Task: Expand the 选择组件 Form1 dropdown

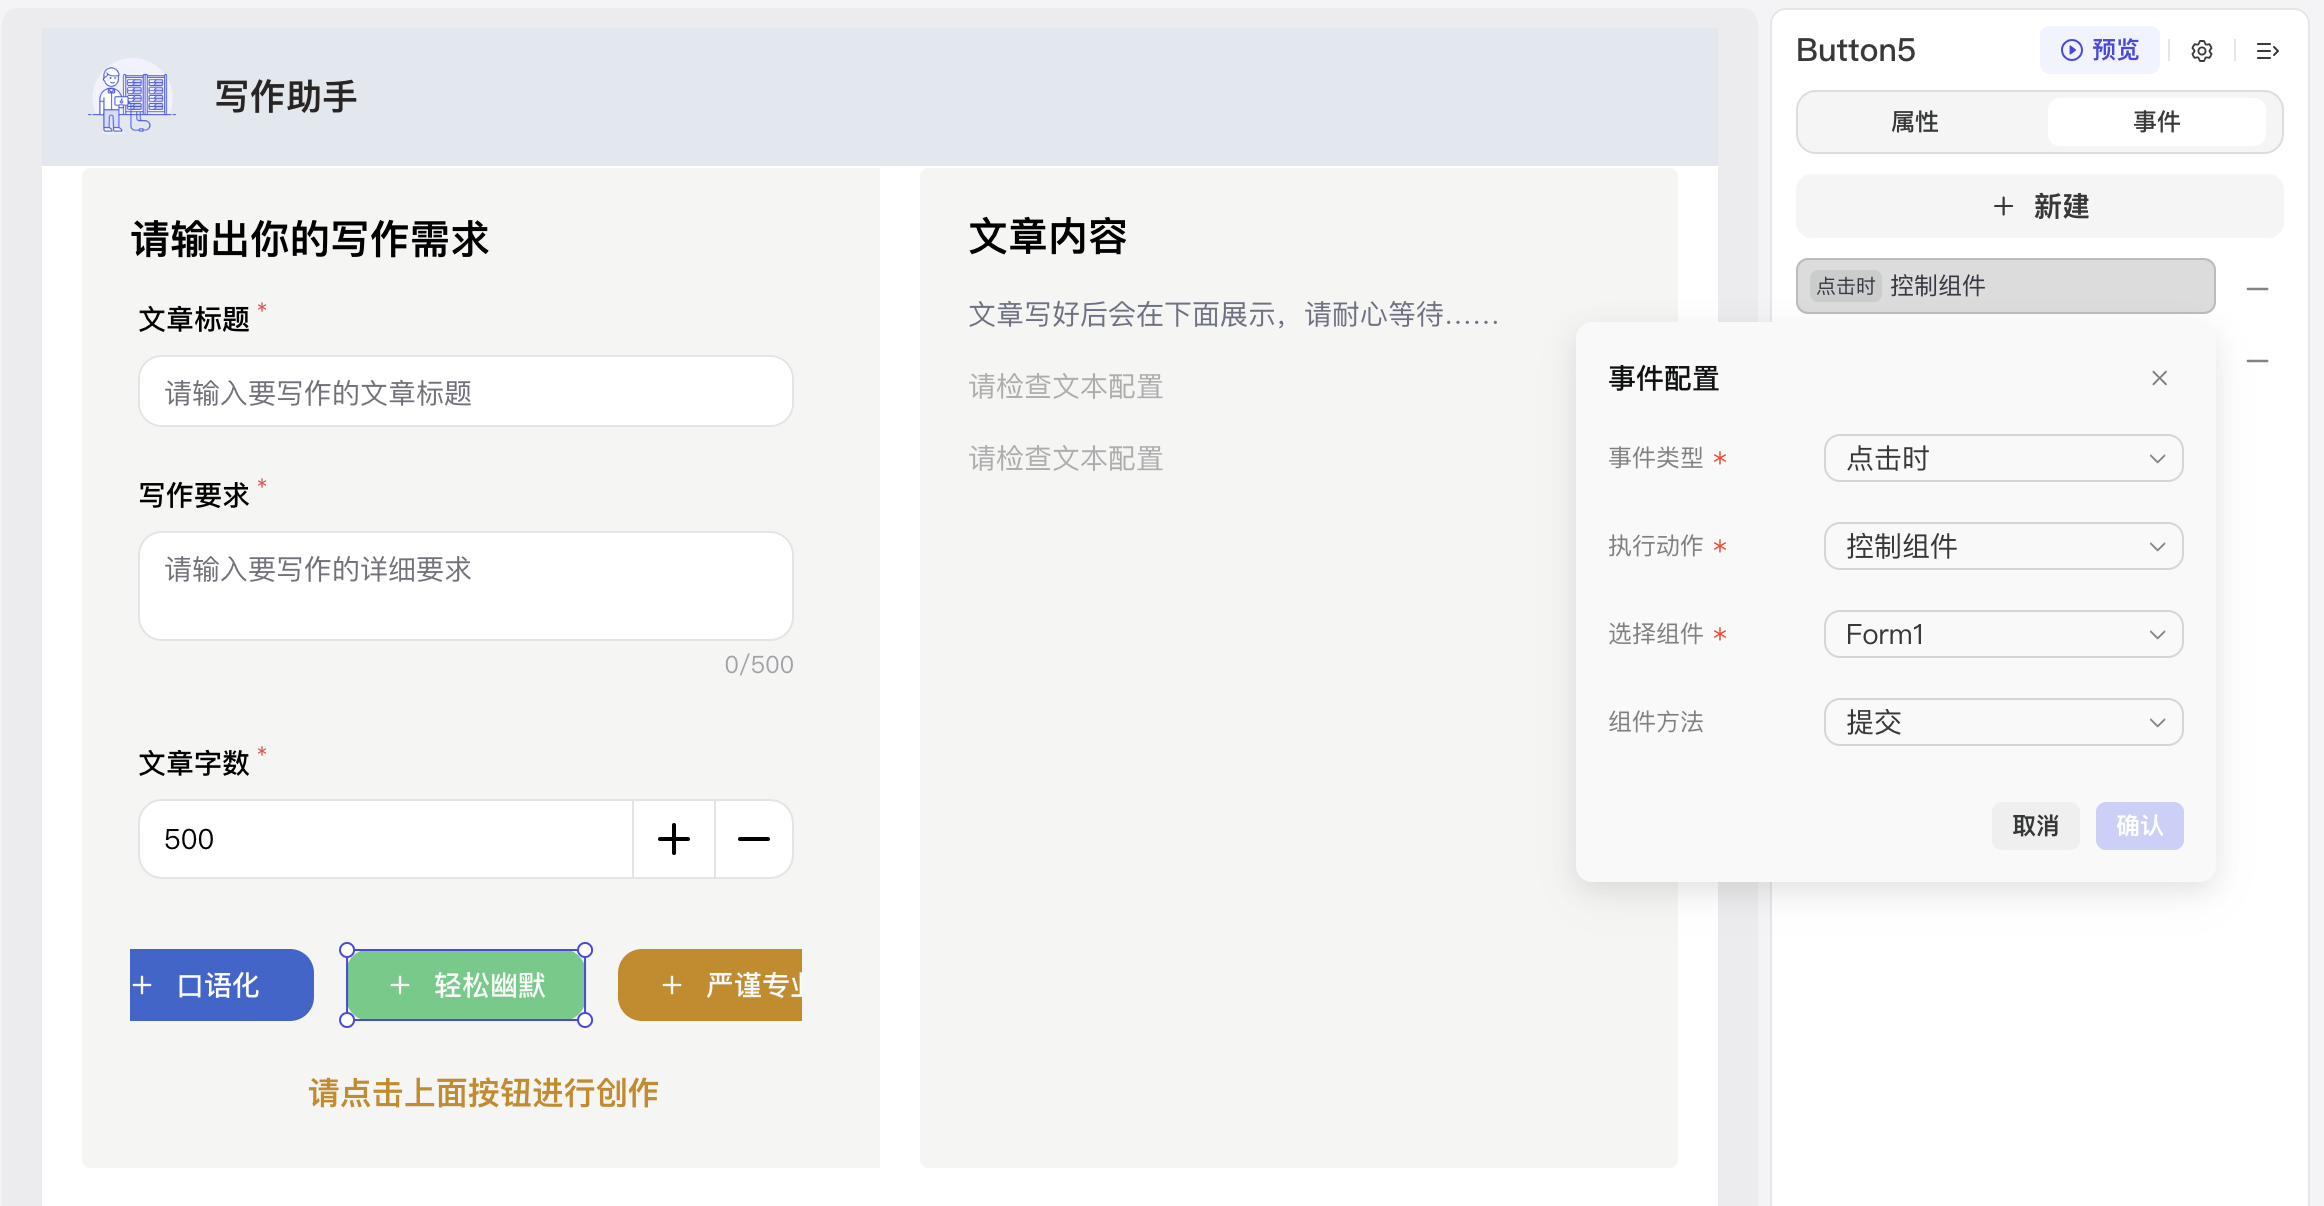Action: coord(2003,634)
